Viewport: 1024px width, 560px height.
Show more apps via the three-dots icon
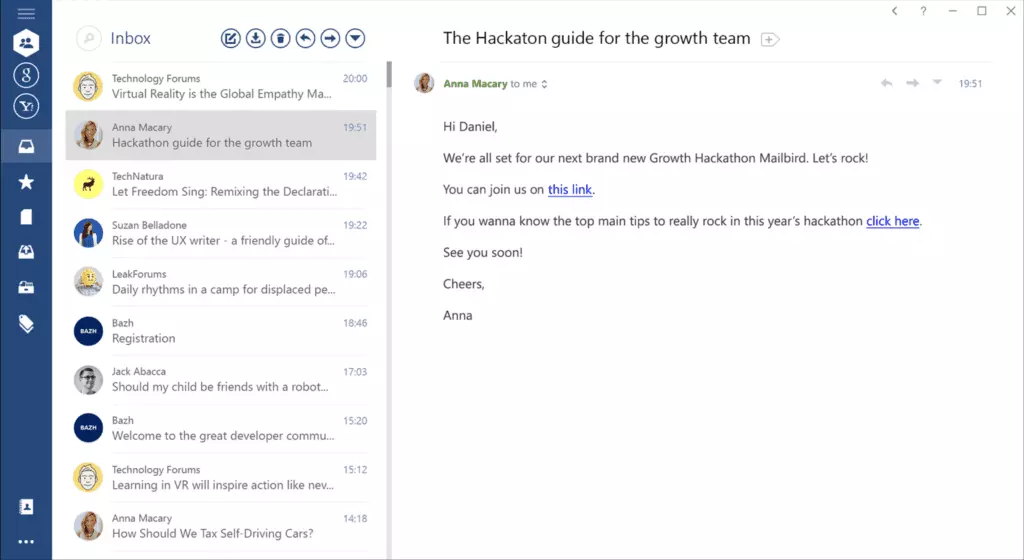tap(26, 542)
